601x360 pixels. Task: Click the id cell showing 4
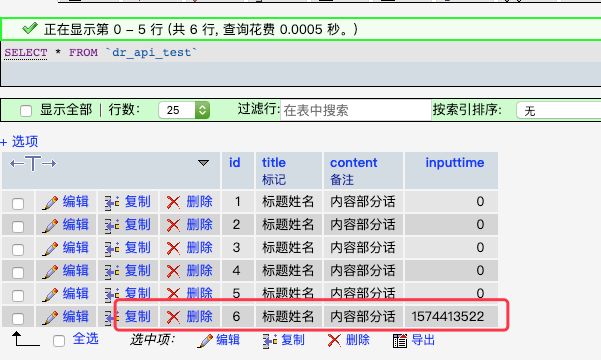(x=236, y=271)
